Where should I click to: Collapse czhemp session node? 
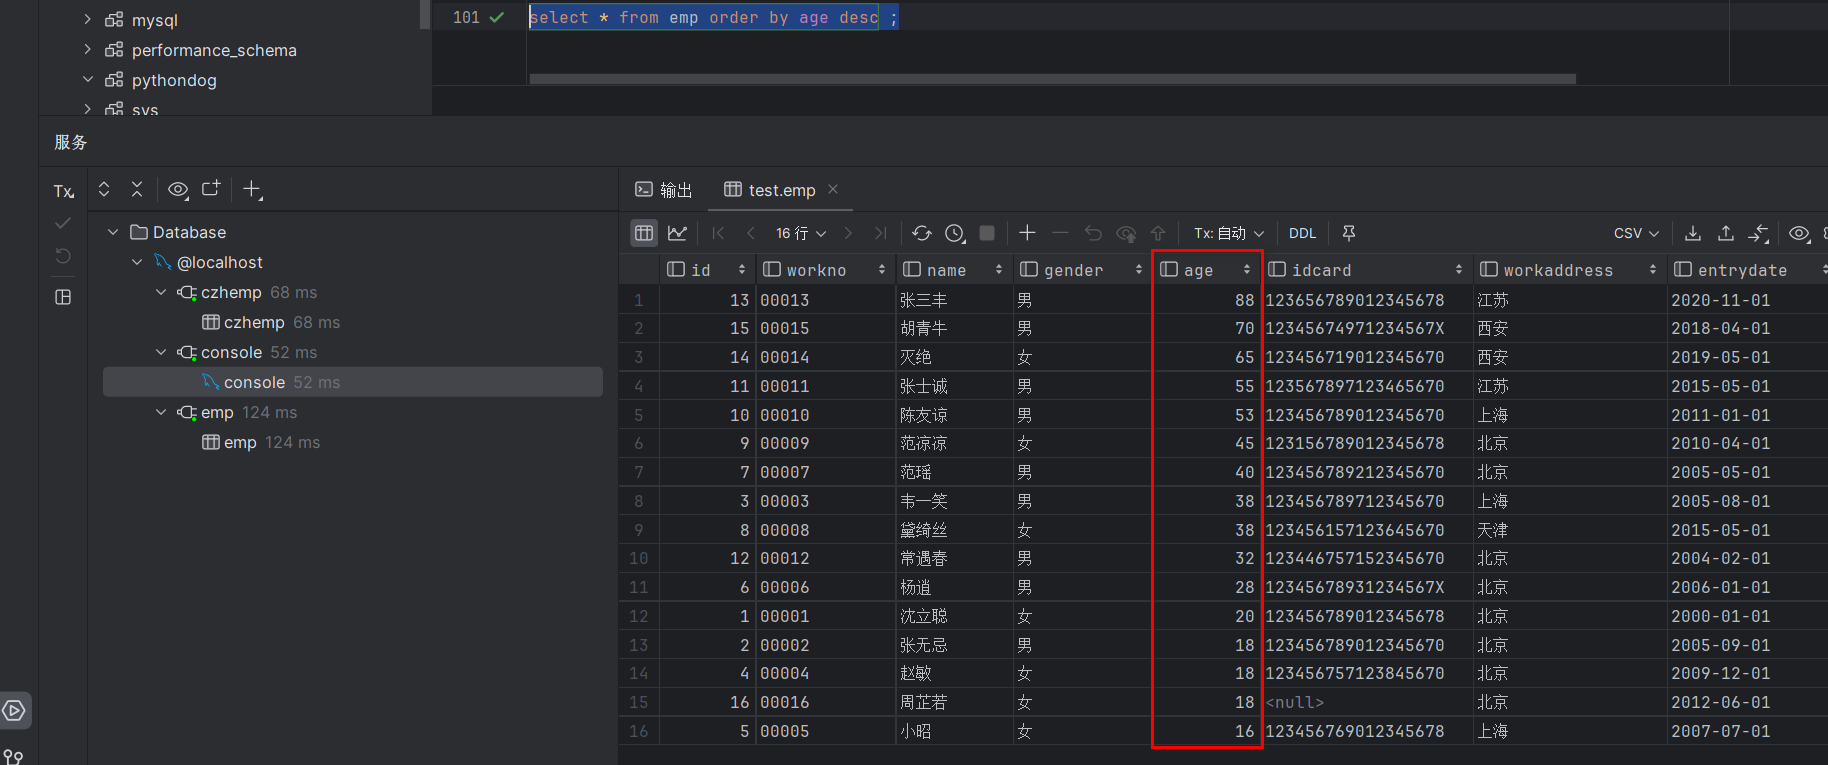coord(161,292)
